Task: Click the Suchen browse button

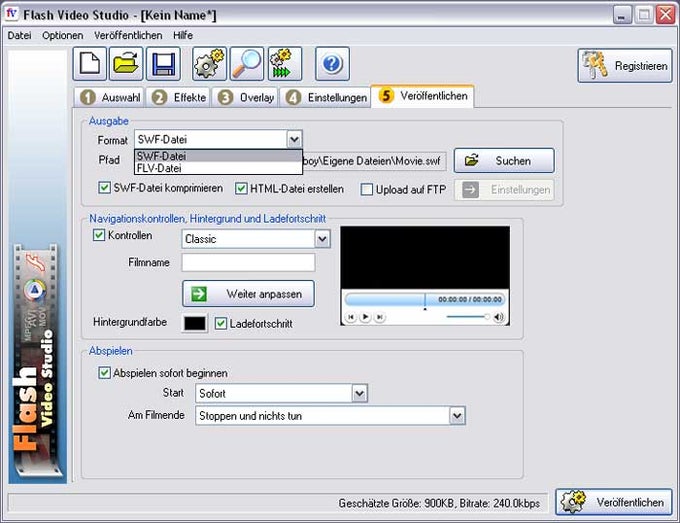Action: (x=504, y=160)
